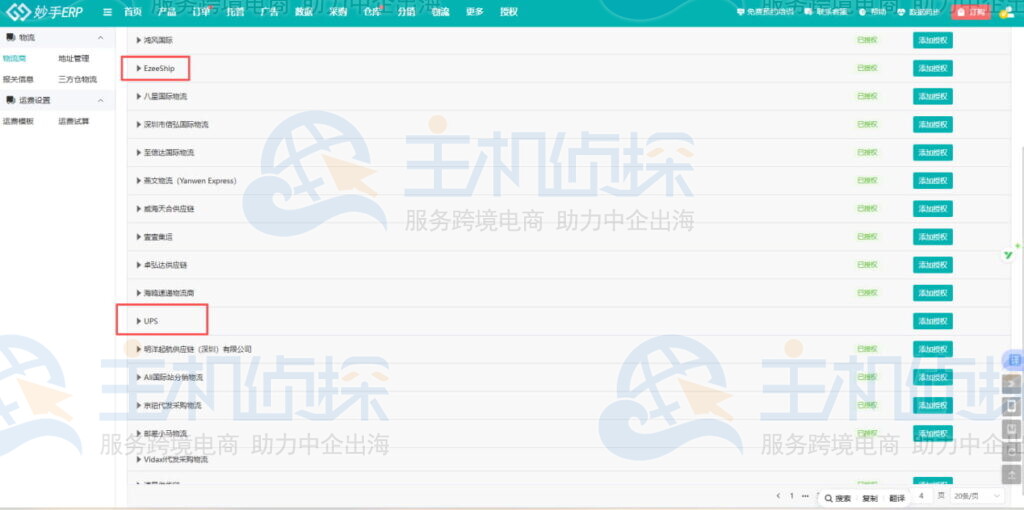Open the 订单 nav menu

point(201,12)
